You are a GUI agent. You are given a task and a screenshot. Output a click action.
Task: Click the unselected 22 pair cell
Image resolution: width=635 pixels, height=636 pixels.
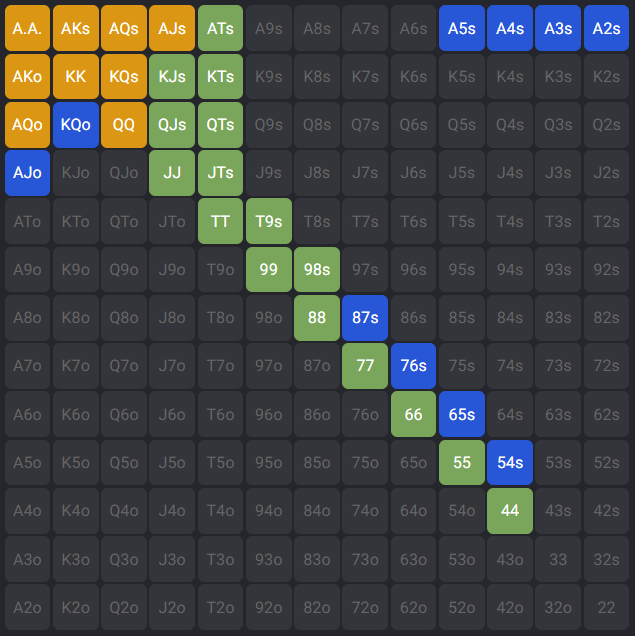pyautogui.click(x=606, y=606)
